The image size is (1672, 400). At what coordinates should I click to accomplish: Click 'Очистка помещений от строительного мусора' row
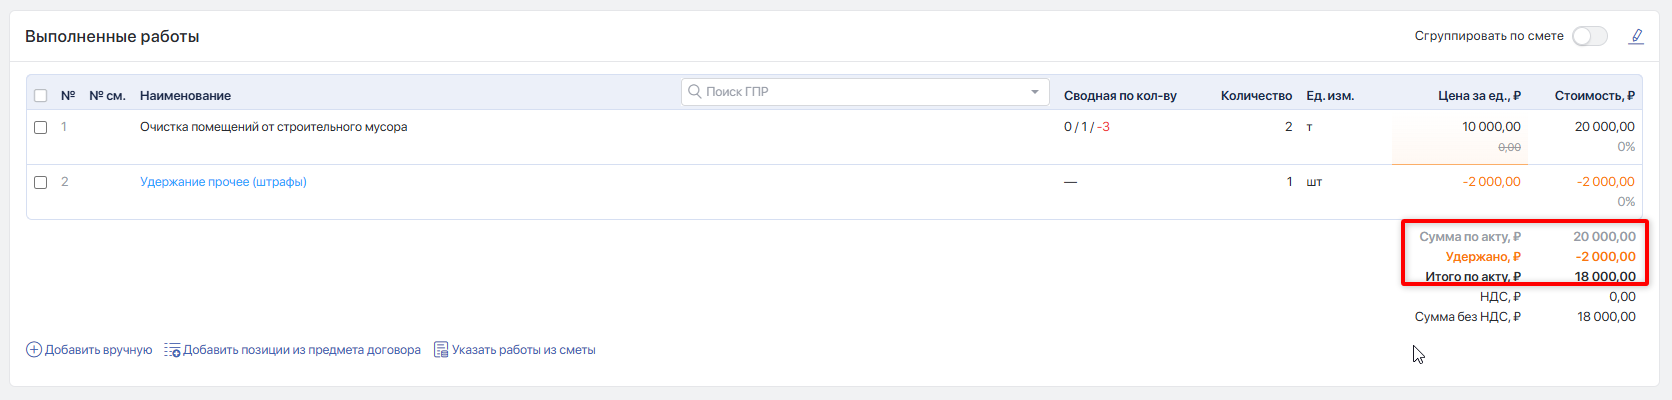pos(273,127)
